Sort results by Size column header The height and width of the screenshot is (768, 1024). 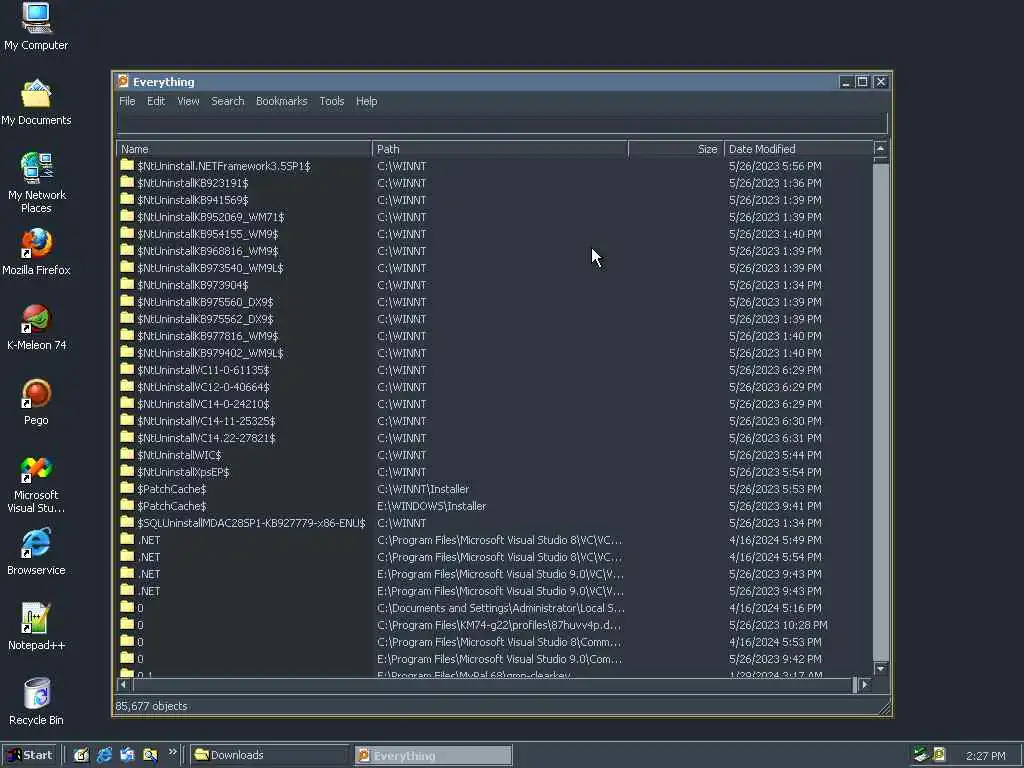[676, 149]
